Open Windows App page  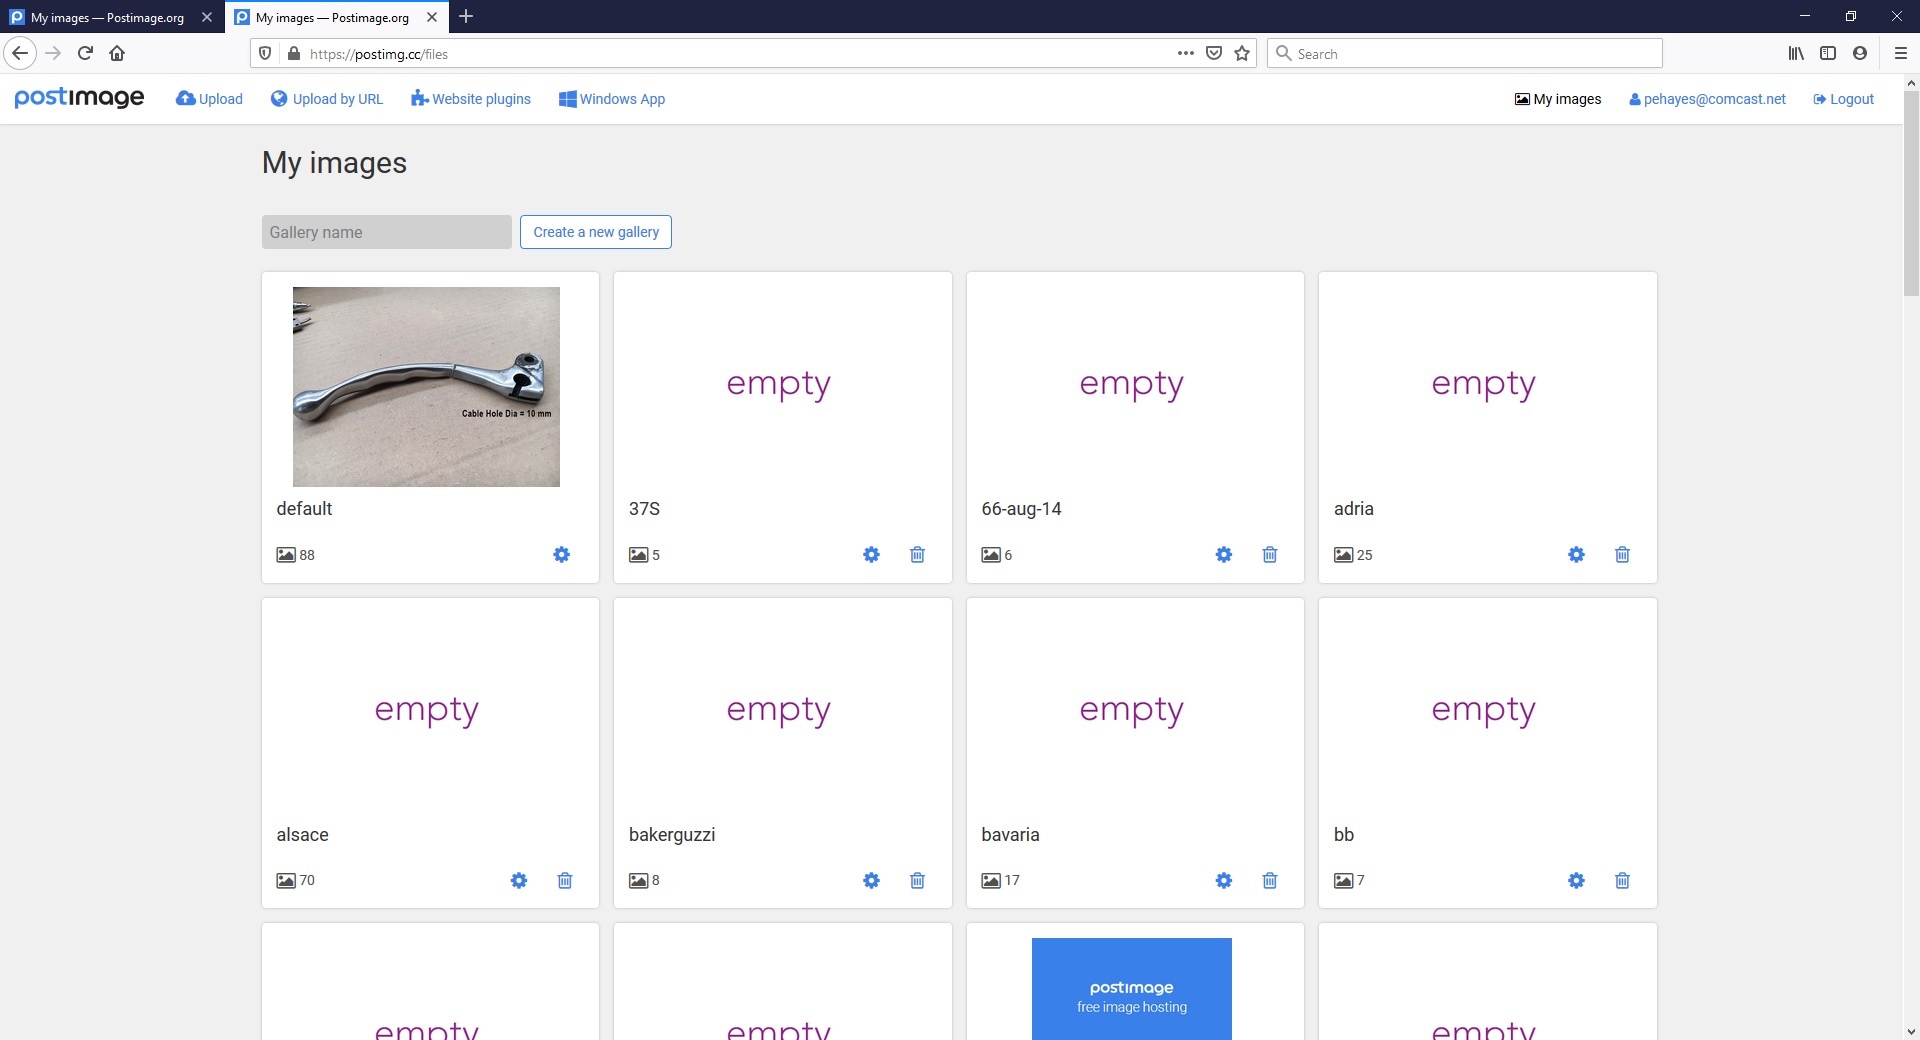click(x=612, y=99)
